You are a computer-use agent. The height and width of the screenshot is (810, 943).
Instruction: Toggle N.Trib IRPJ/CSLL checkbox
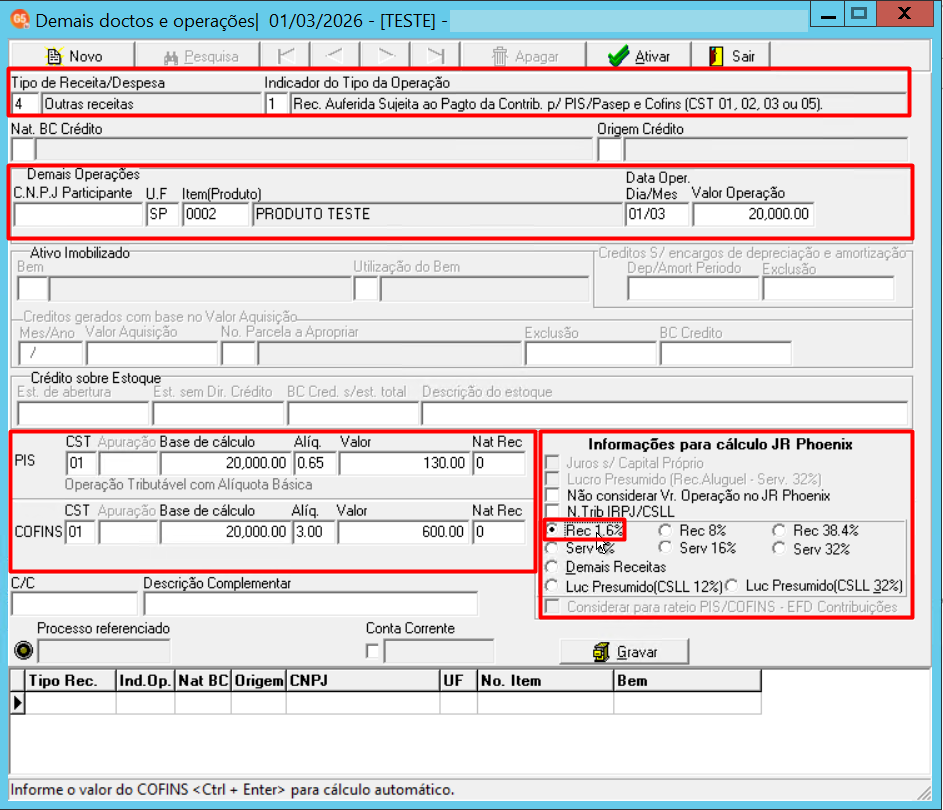551,511
